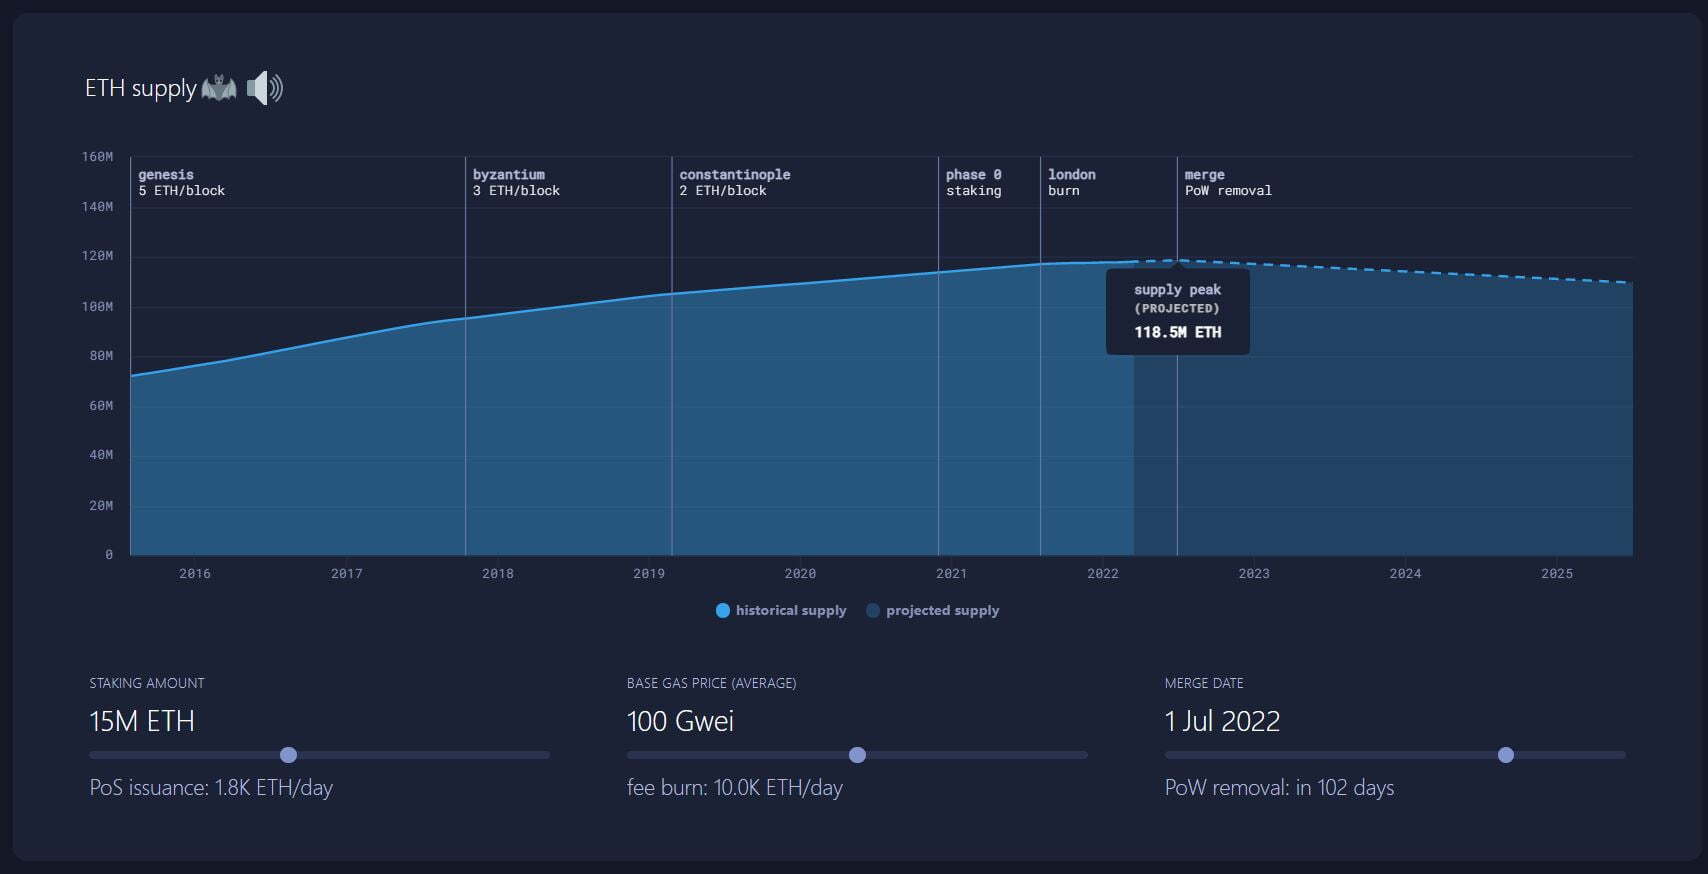The width and height of the screenshot is (1708, 874).
Task: Click the 2025 x-axis label
Action: (x=1557, y=574)
